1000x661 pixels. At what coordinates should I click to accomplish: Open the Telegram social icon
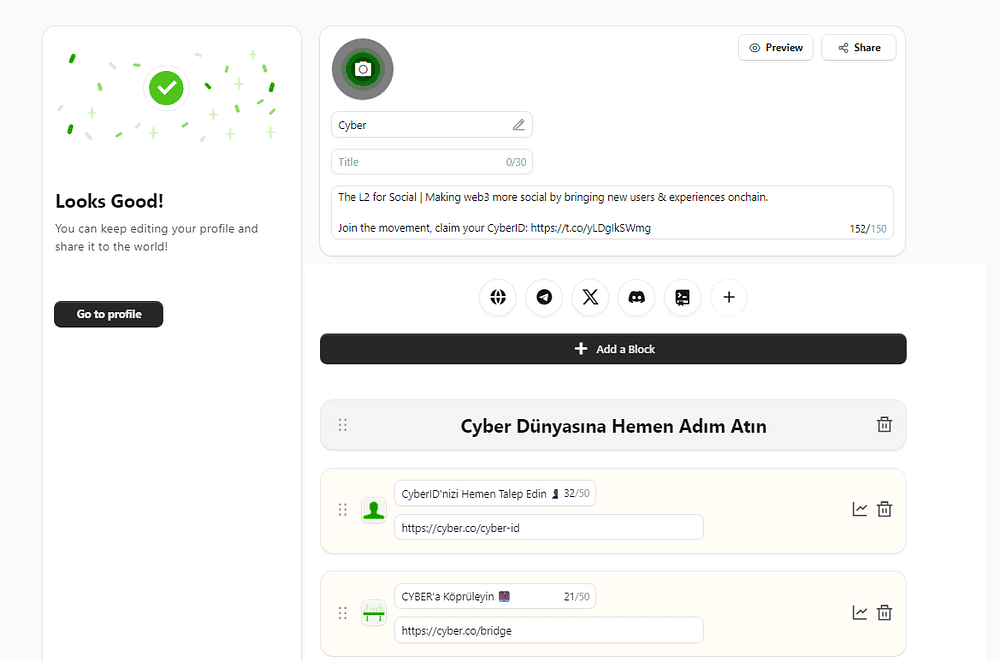tap(544, 297)
